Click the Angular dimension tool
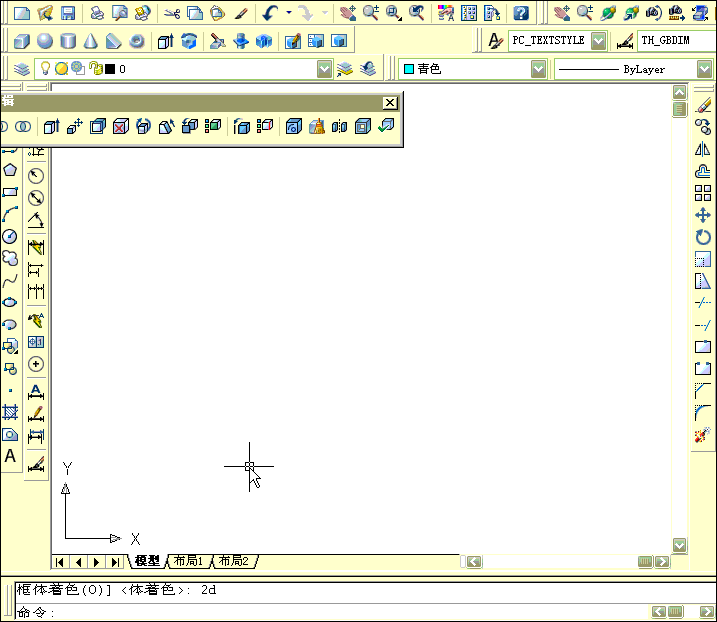 click(36, 221)
